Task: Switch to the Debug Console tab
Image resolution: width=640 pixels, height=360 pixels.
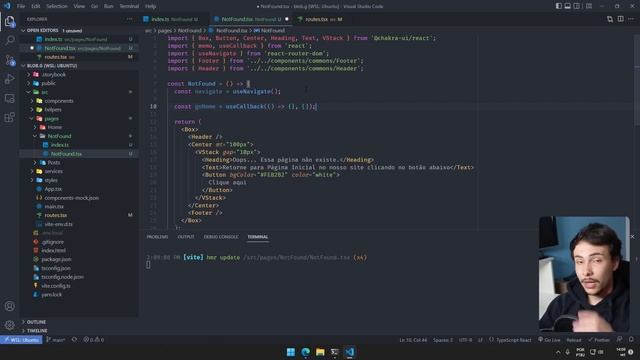Action: click(x=221, y=237)
